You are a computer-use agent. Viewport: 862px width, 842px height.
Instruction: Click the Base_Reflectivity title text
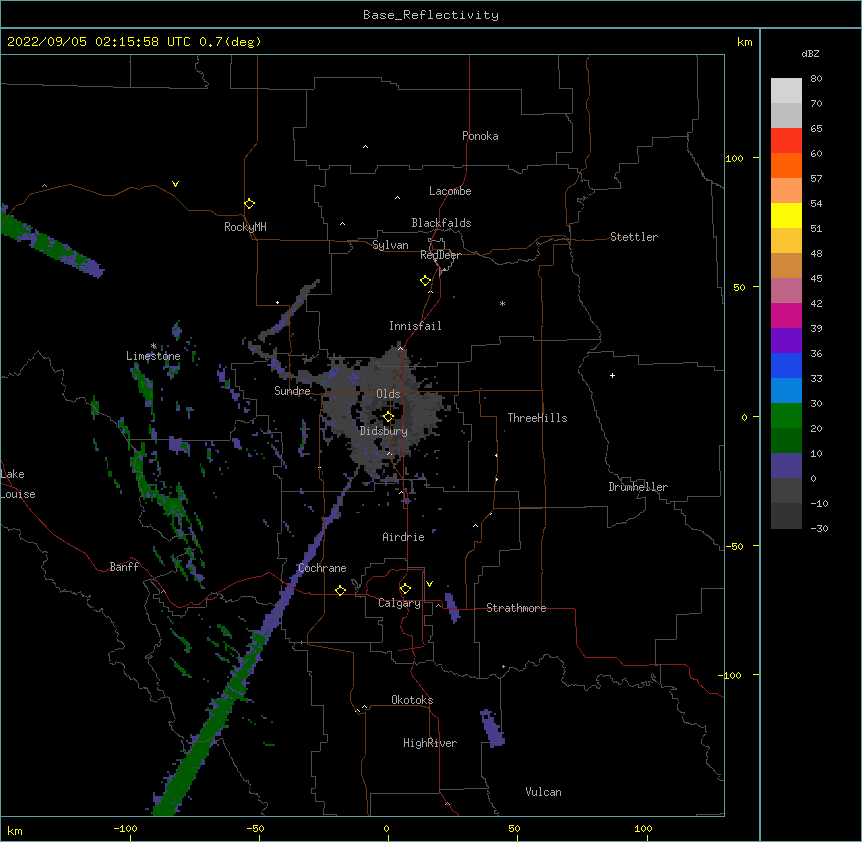pyautogui.click(x=431, y=15)
